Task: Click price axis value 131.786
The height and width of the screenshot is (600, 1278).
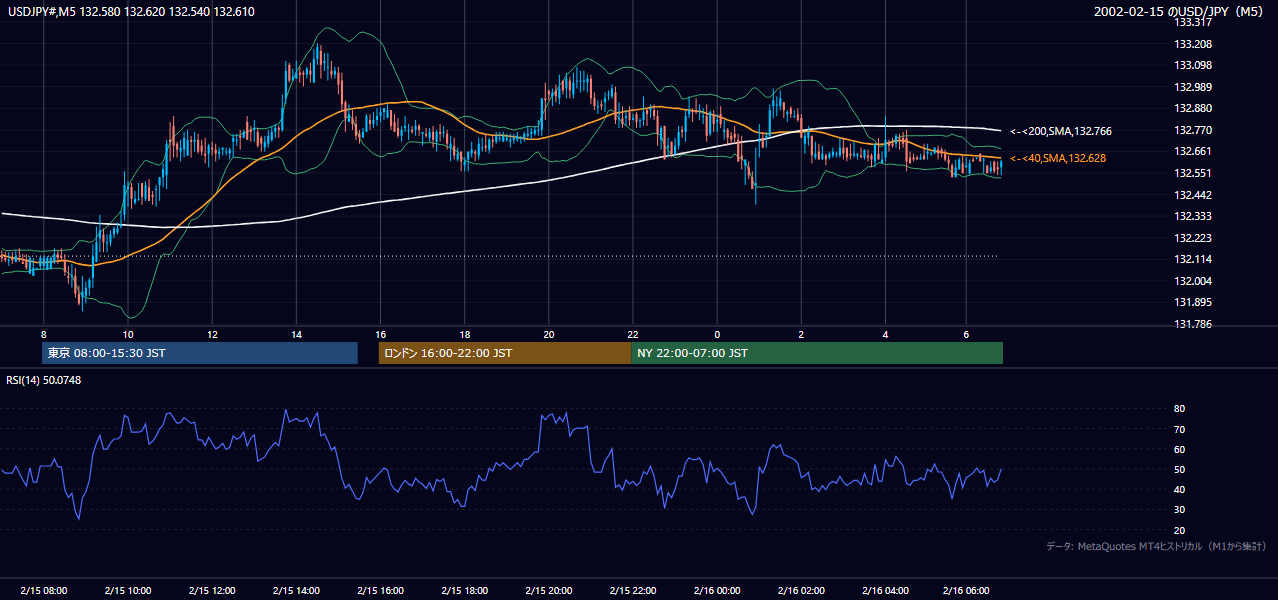Action: (x=1194, y=324)
